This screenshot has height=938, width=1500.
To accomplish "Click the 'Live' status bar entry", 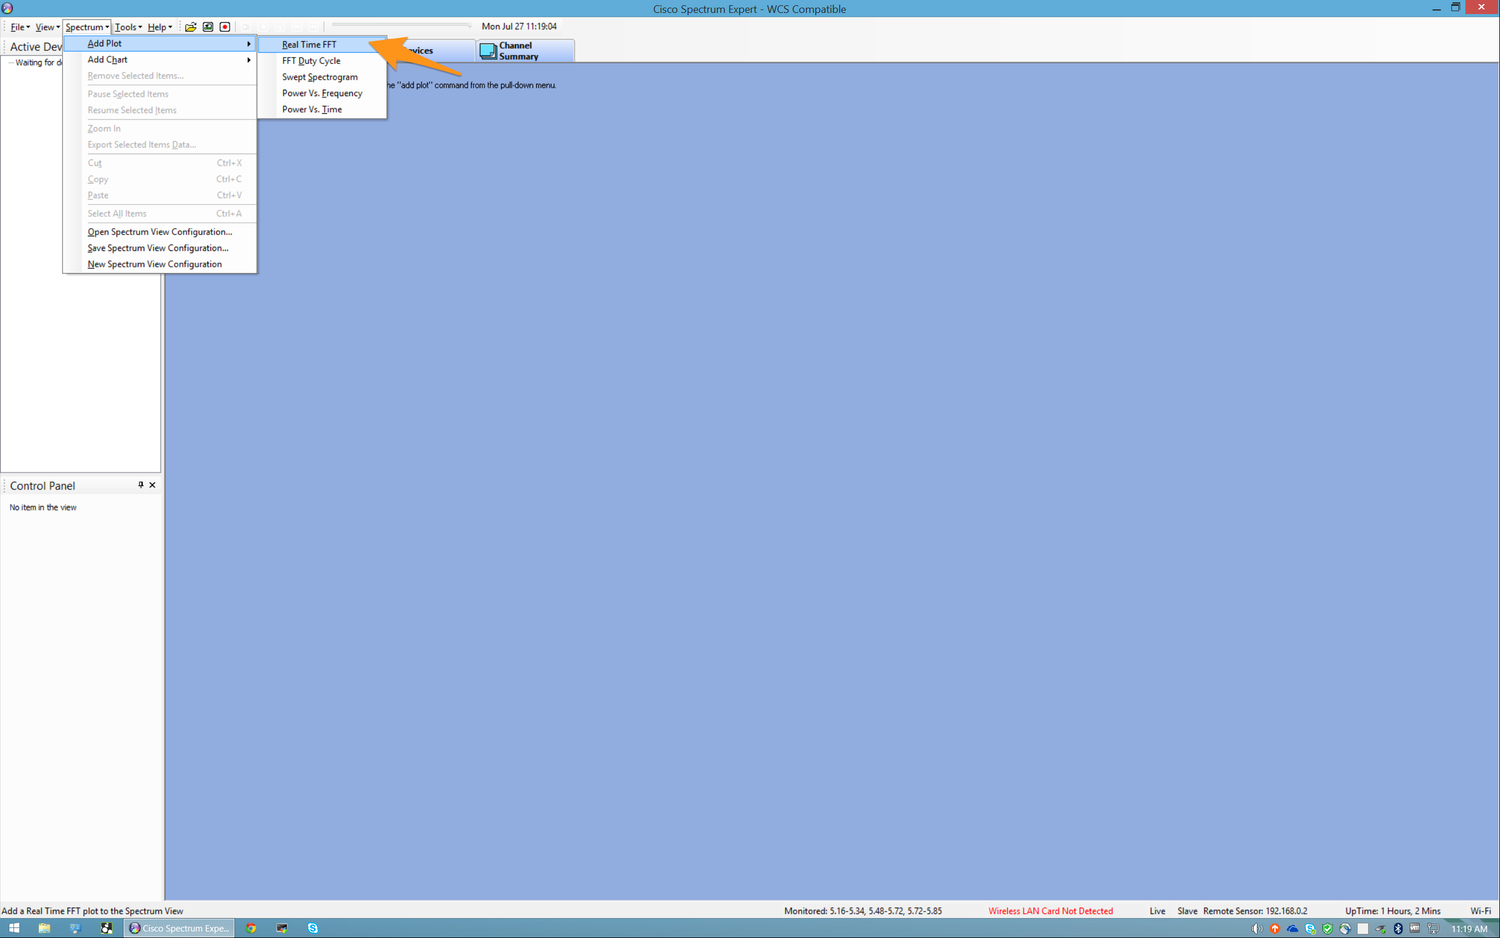I will coord(1157,911).
